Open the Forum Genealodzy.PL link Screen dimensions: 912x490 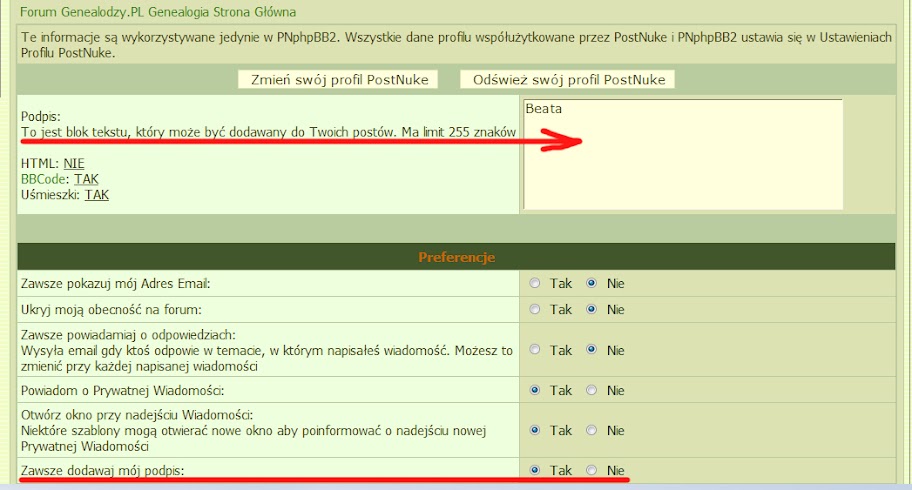(82, 12)
